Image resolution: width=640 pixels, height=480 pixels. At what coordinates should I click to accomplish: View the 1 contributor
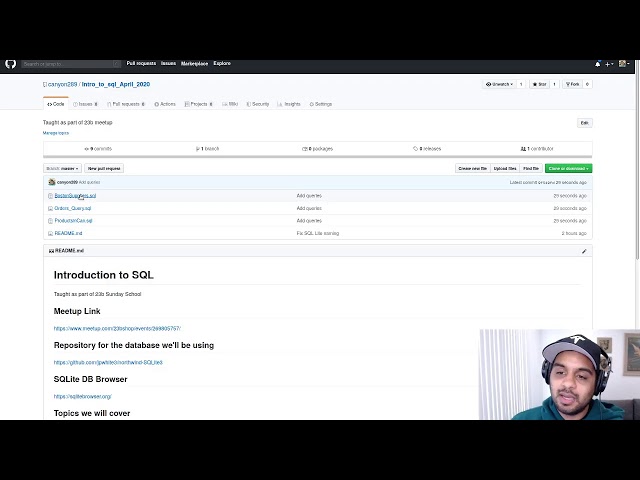point(537,149)
